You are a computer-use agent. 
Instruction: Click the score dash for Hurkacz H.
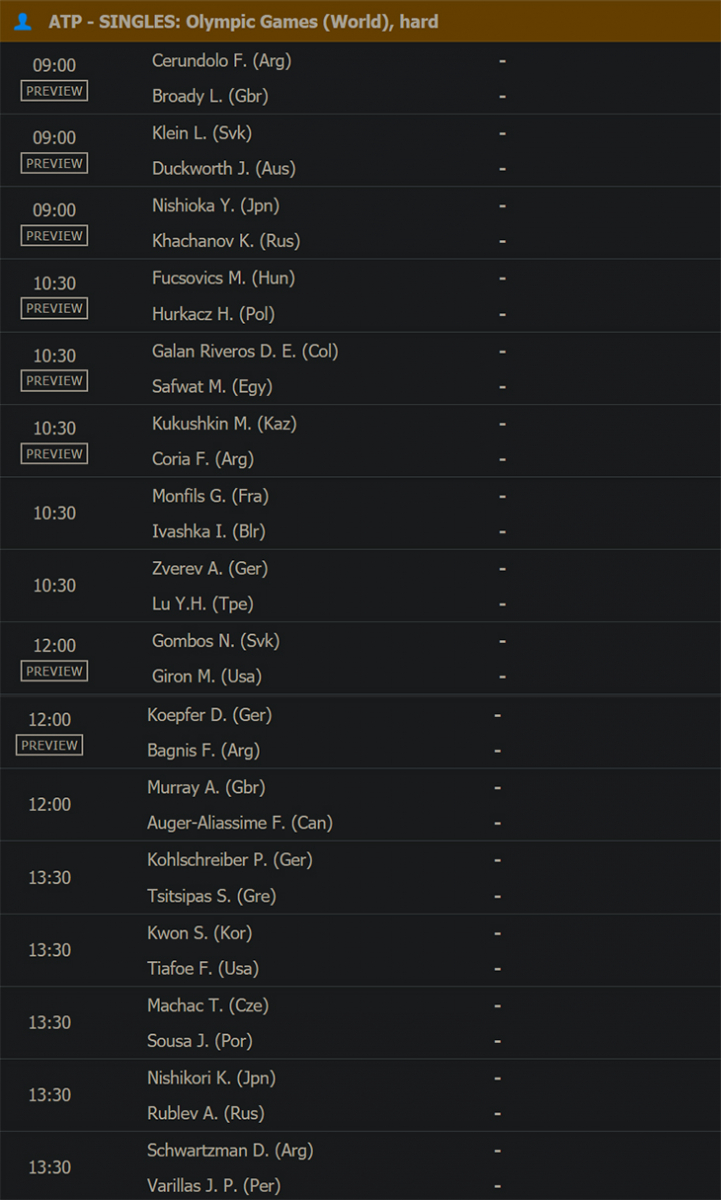(502, 314)
